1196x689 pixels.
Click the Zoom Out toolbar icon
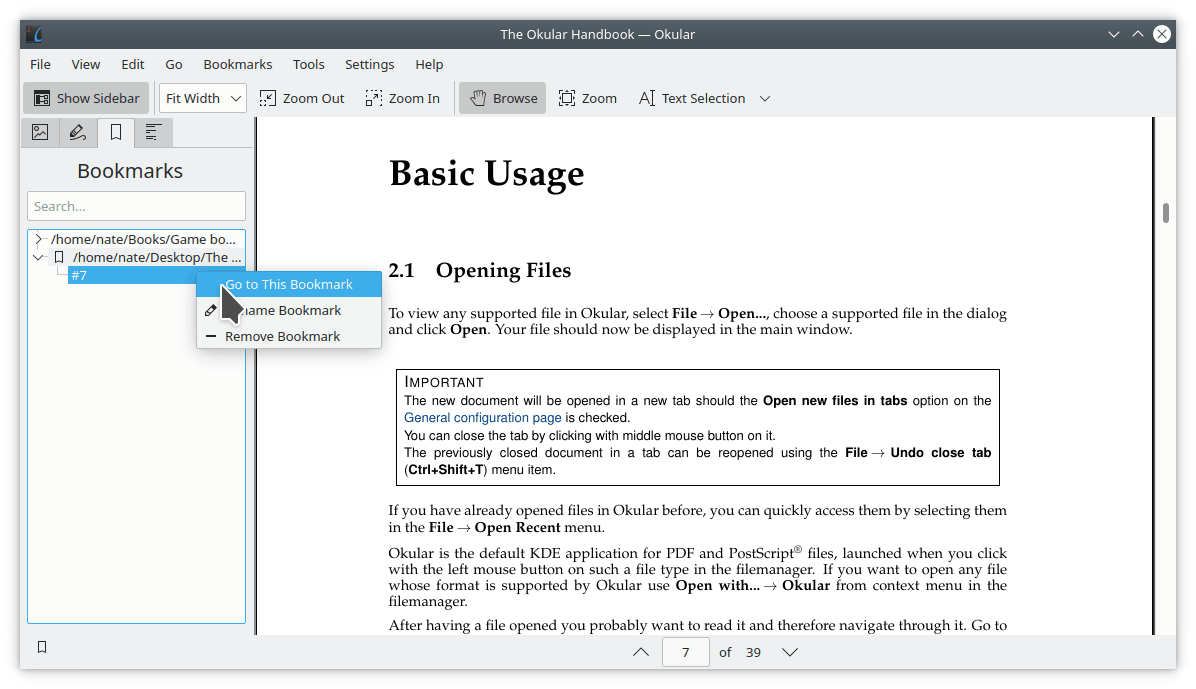tap(302, 98)
